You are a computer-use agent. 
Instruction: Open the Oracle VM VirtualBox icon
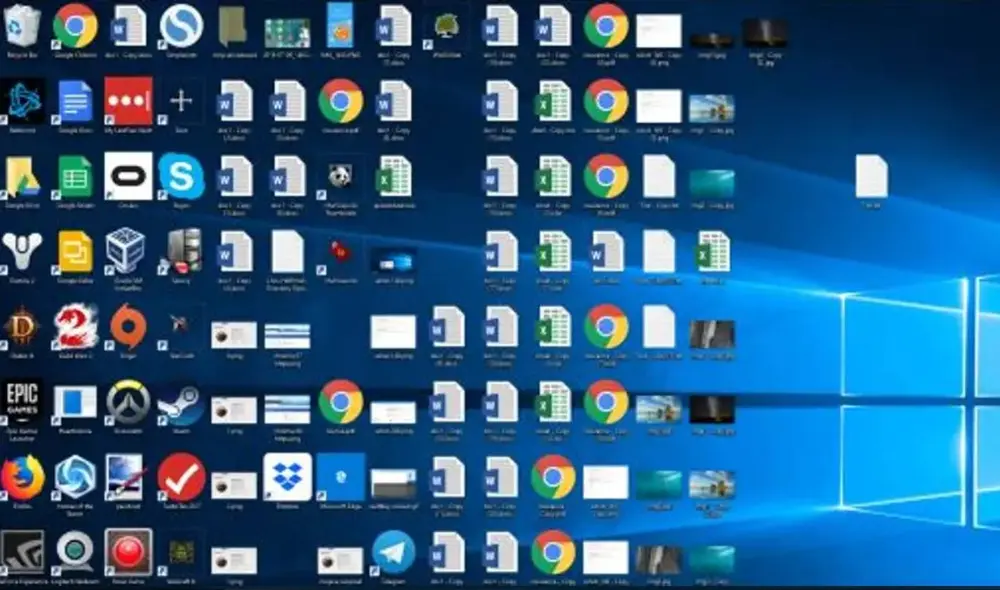pyautogui.click(x=128, y=251)
